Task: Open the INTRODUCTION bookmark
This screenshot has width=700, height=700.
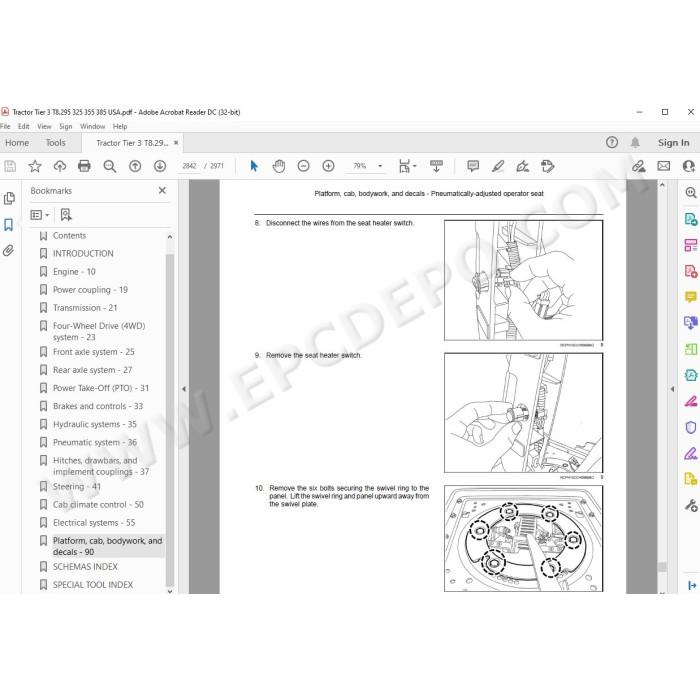Action: pos(83,254)
